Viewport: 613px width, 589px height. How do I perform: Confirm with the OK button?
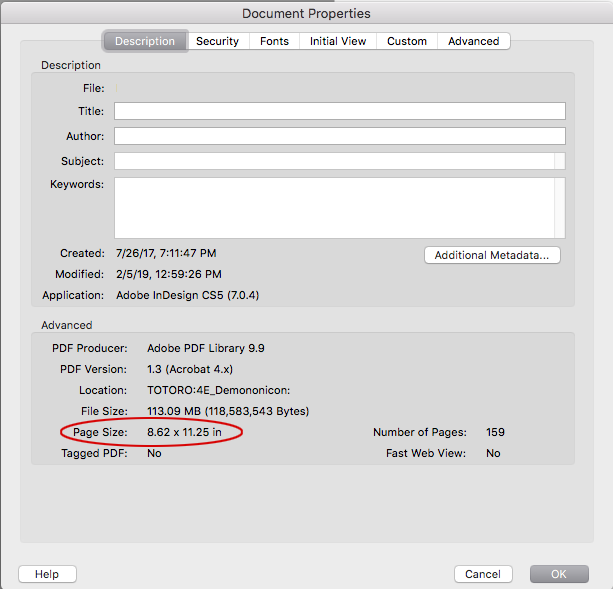pyautogui.click(x=559, y=574)
